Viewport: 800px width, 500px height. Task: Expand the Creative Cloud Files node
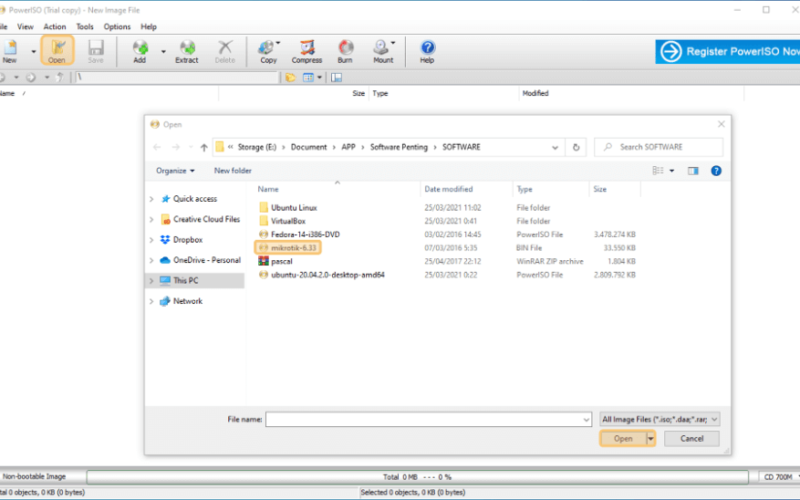pos(152,219)
